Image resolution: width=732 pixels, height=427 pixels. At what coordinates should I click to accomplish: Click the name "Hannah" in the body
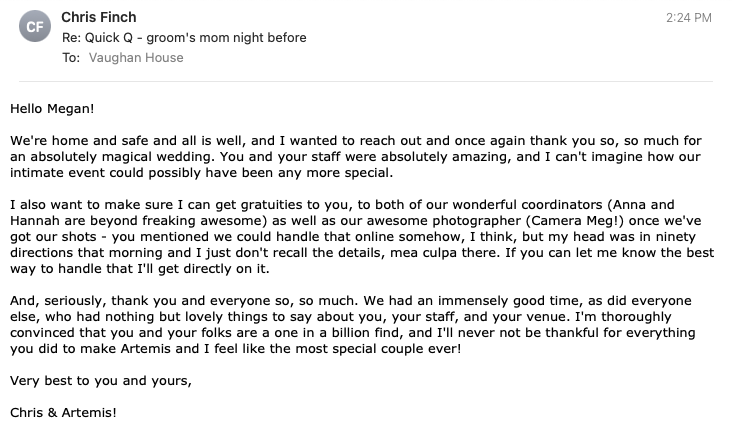pos(35,221)
